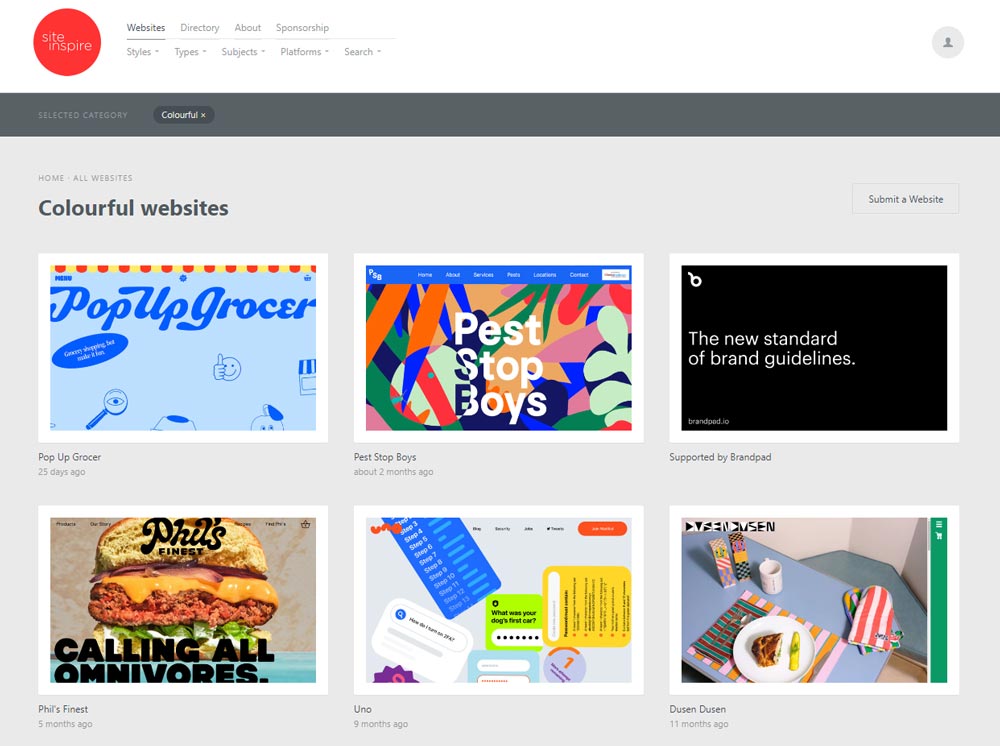Open the user account avatar icon
This screenshot has width=1000, height=746.
point(948,43)
